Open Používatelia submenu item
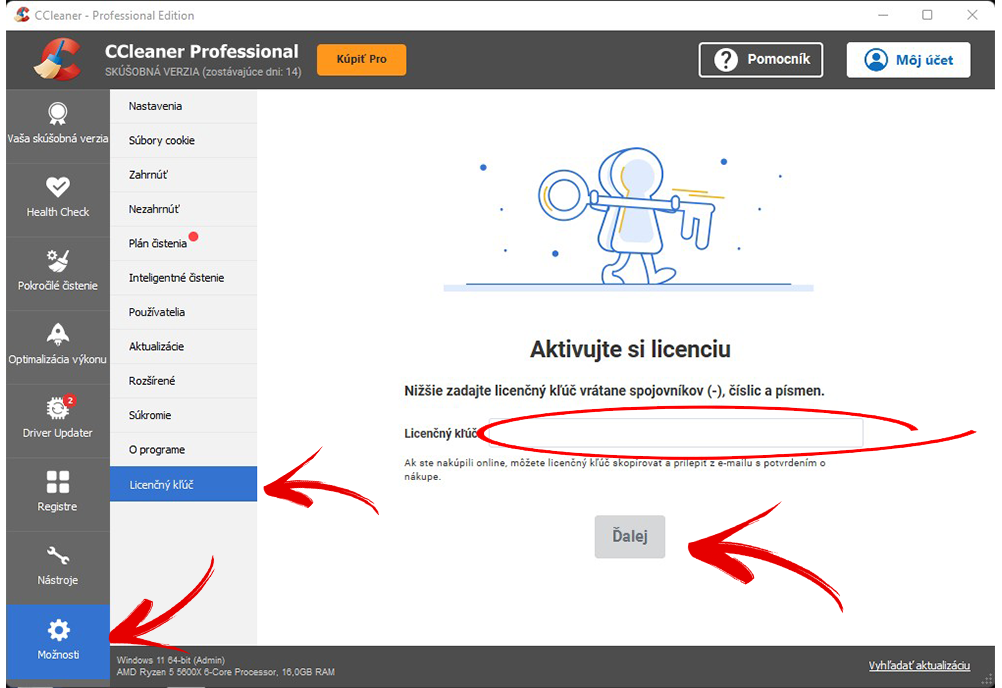Screen dimensions: 1002x688 tap(183, 312)
